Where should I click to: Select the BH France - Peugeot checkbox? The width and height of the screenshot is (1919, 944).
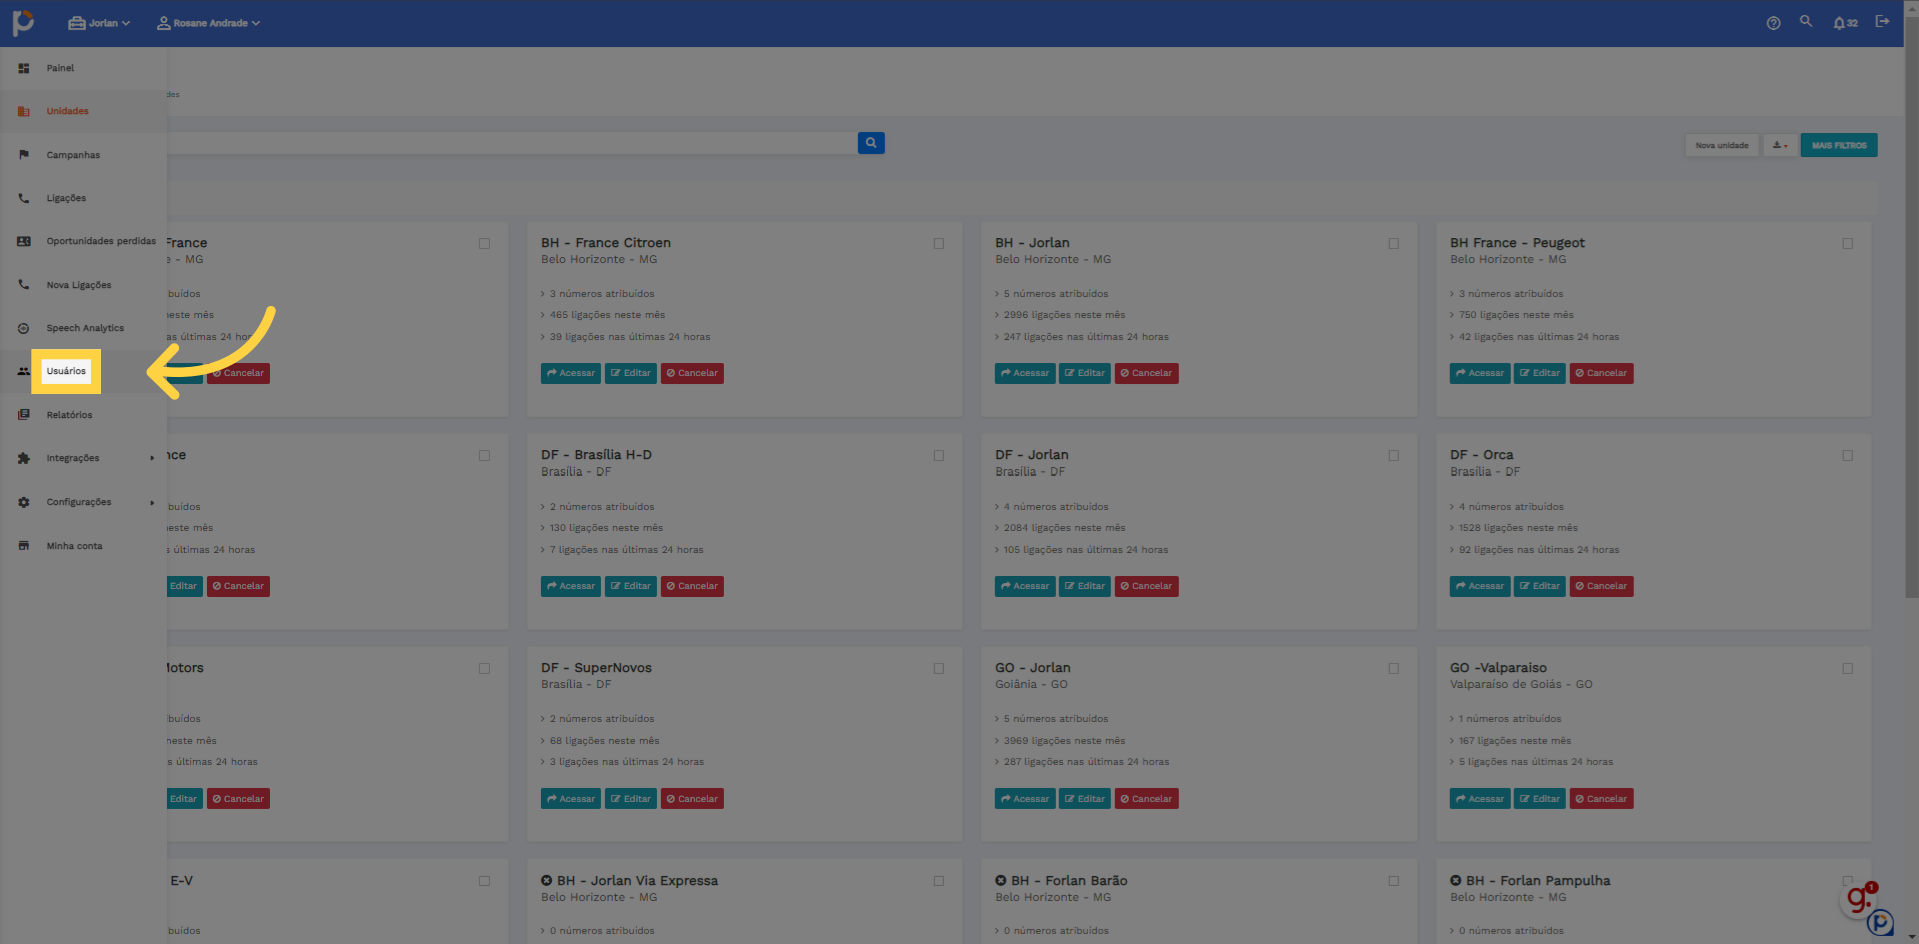tap(1848, 243)
